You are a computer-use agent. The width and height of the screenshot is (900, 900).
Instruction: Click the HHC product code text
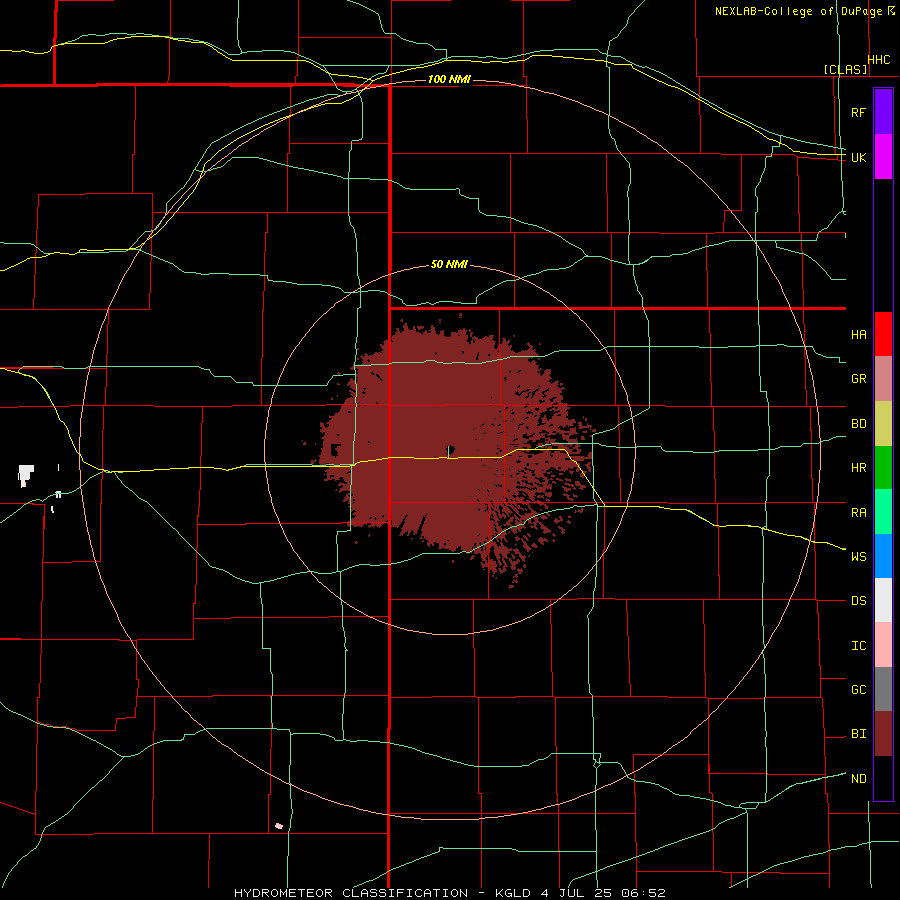(x=879, y=60)
